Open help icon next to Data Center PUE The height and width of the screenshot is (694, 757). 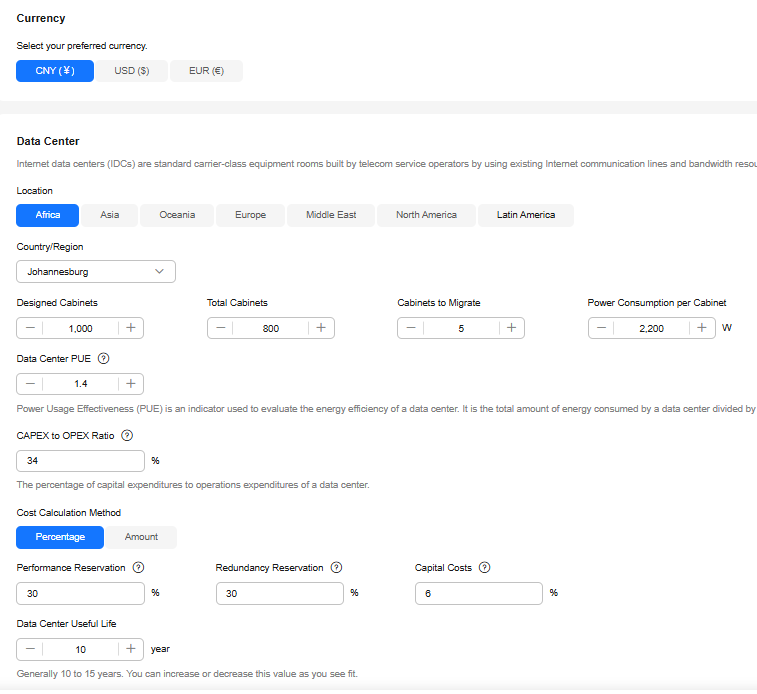click(103, 359)
